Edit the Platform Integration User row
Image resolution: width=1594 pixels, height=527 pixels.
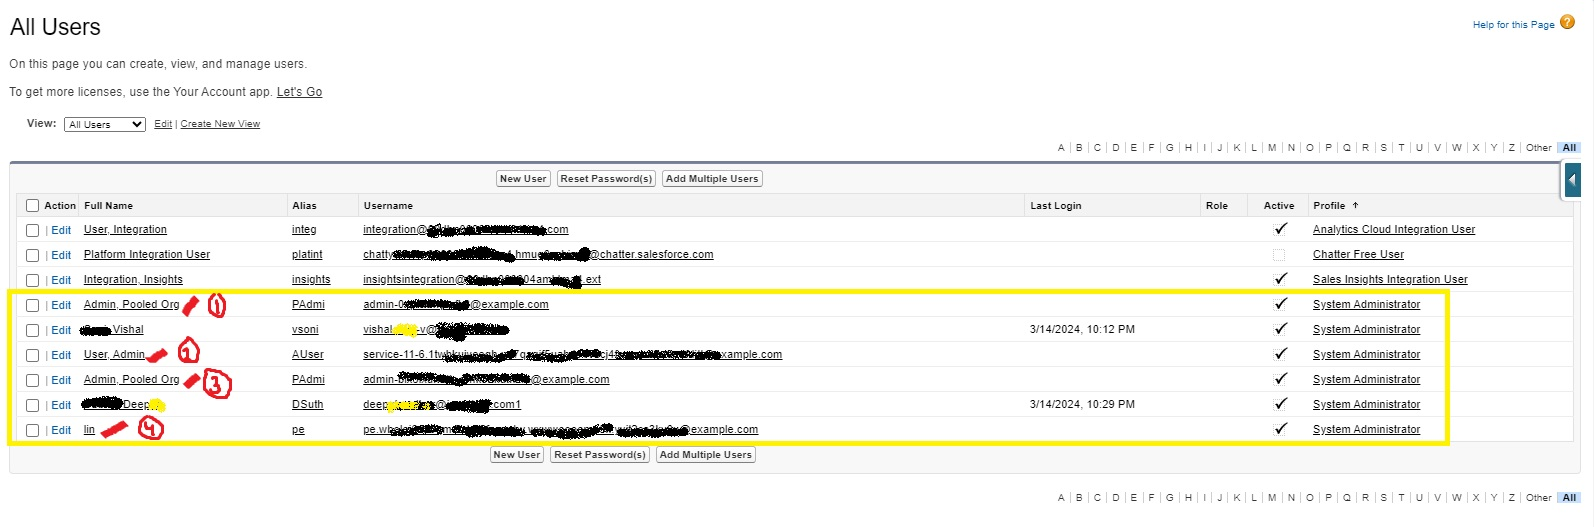pos(61,255)
